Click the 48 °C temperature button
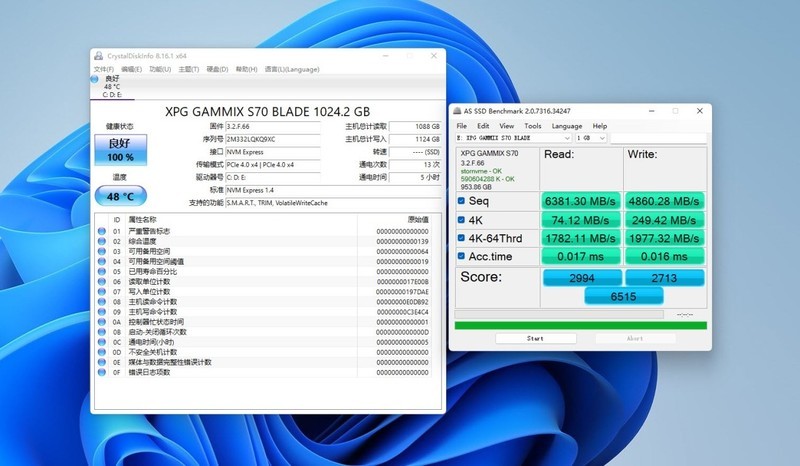The width and height of the screenshot is (800, 466). click(121, 197)
